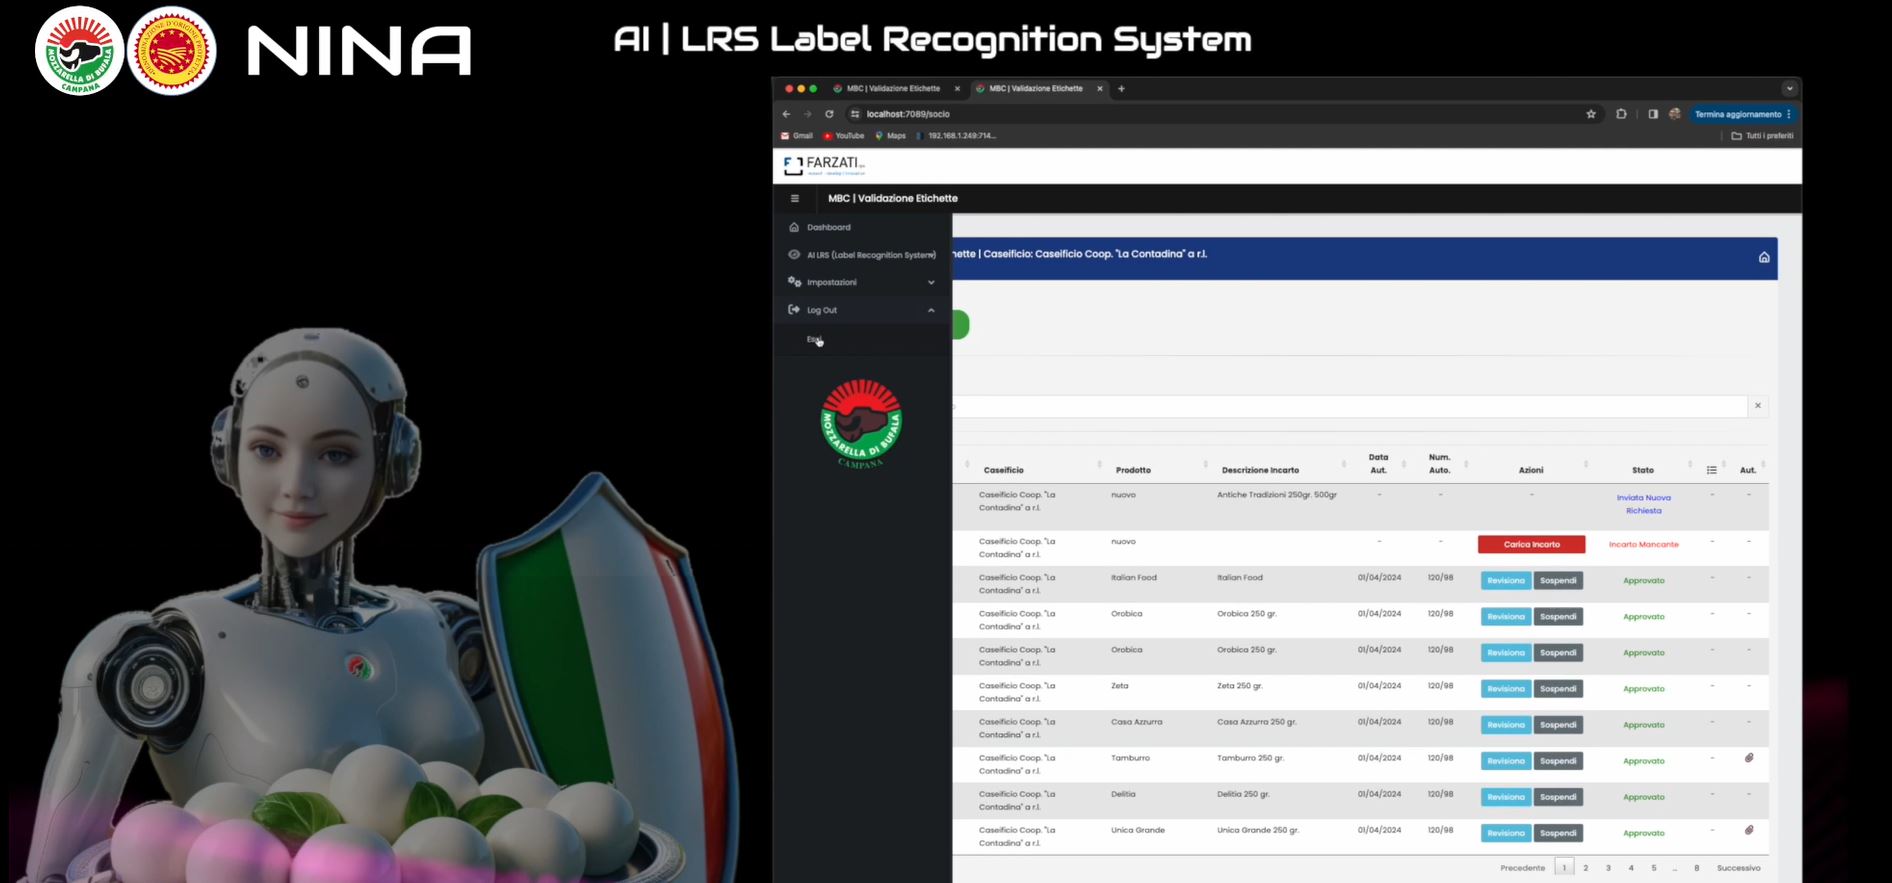The image size is (1892, 883).
Task: Click the browser forward arrow
Action: point(808,114)
